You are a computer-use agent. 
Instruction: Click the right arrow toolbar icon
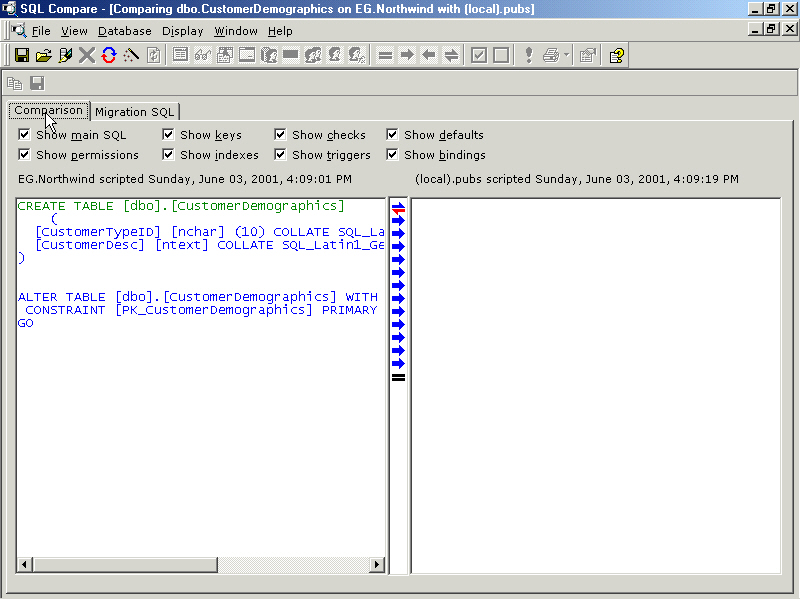407,55
